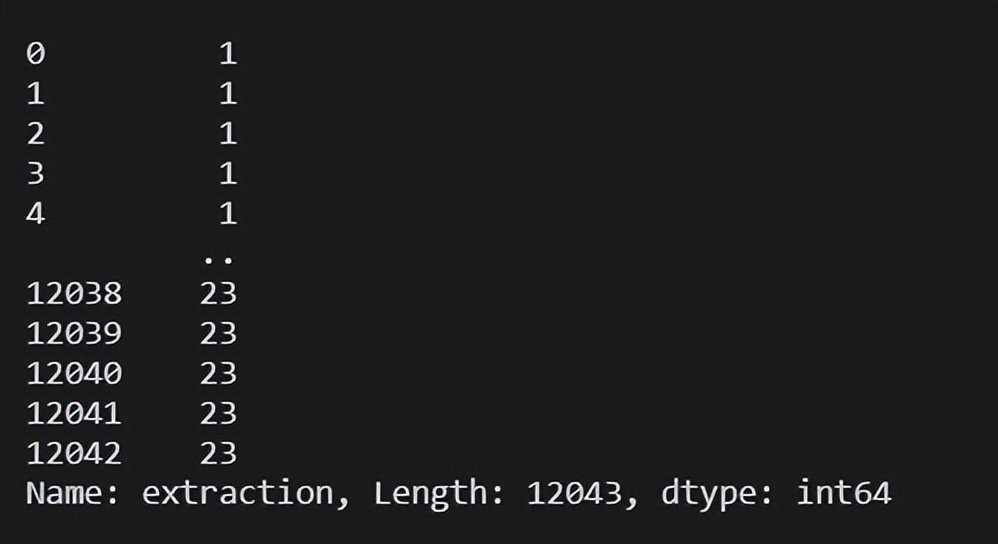Viewport: 998px width, 544px height.
Task: Click value 23 beside index 12038
Action: tap(218, 294)
